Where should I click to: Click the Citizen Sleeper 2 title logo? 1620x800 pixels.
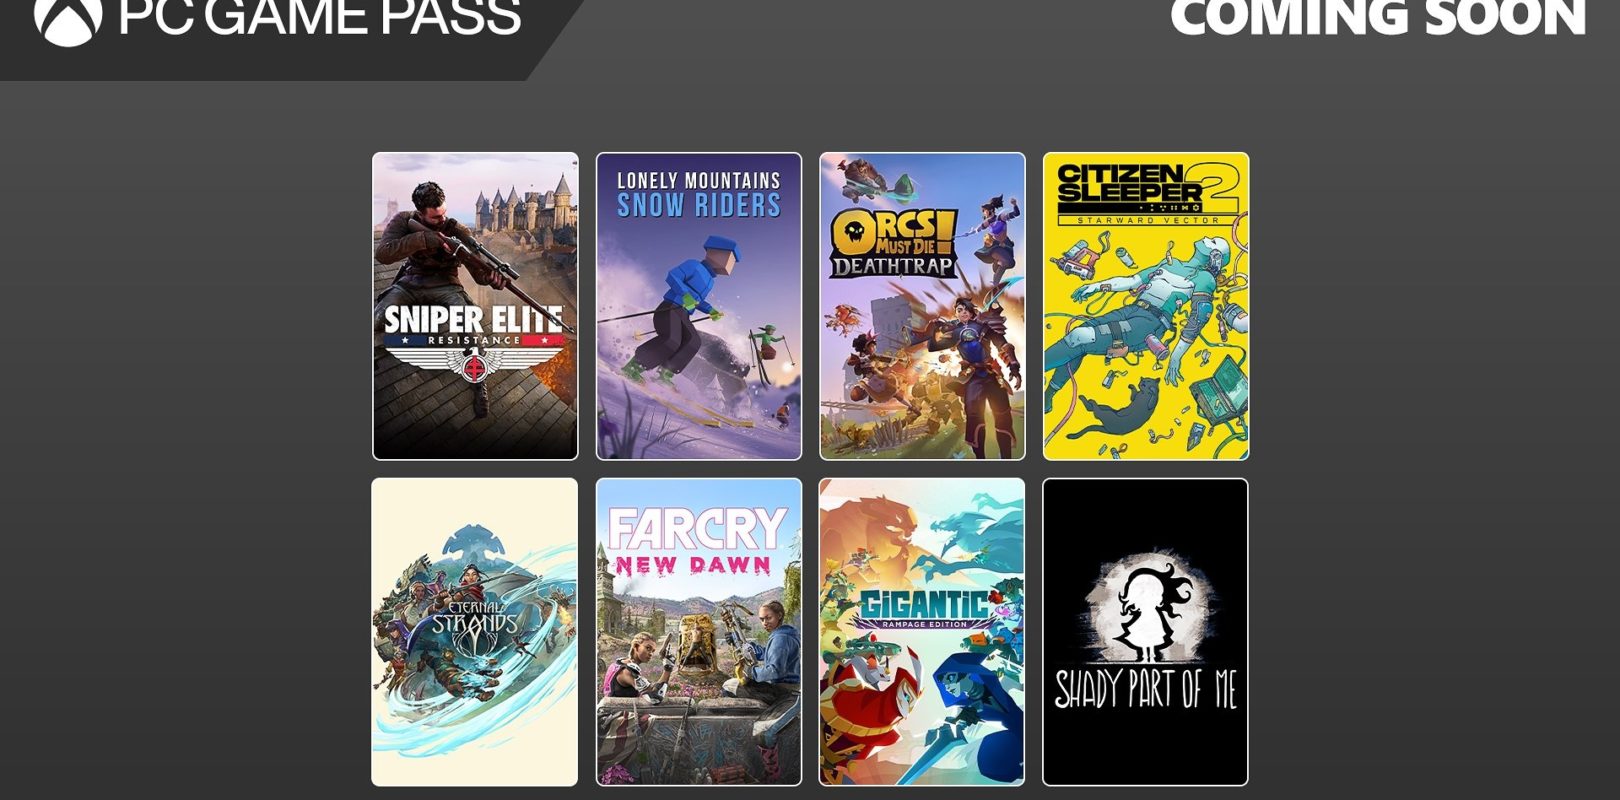pos(1148,194)
